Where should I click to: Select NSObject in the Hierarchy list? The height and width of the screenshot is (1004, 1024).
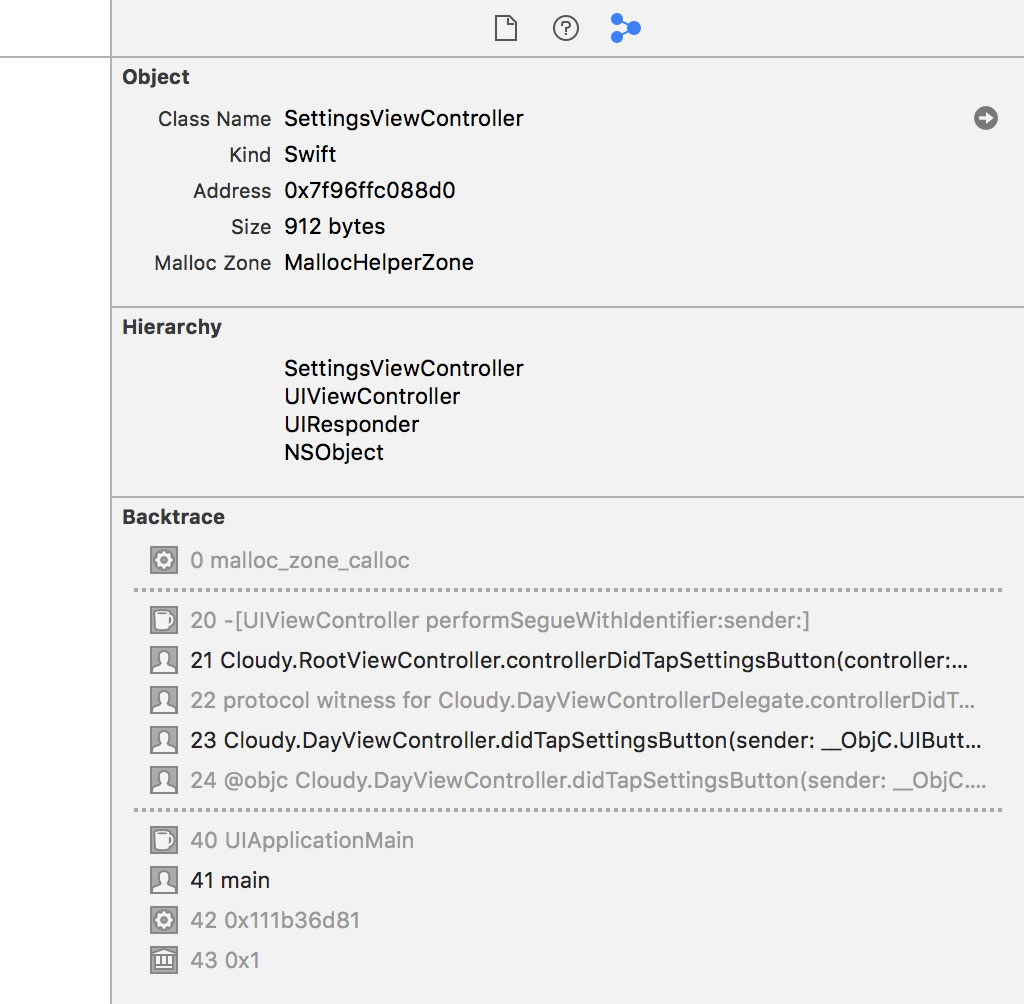[333, 452]
